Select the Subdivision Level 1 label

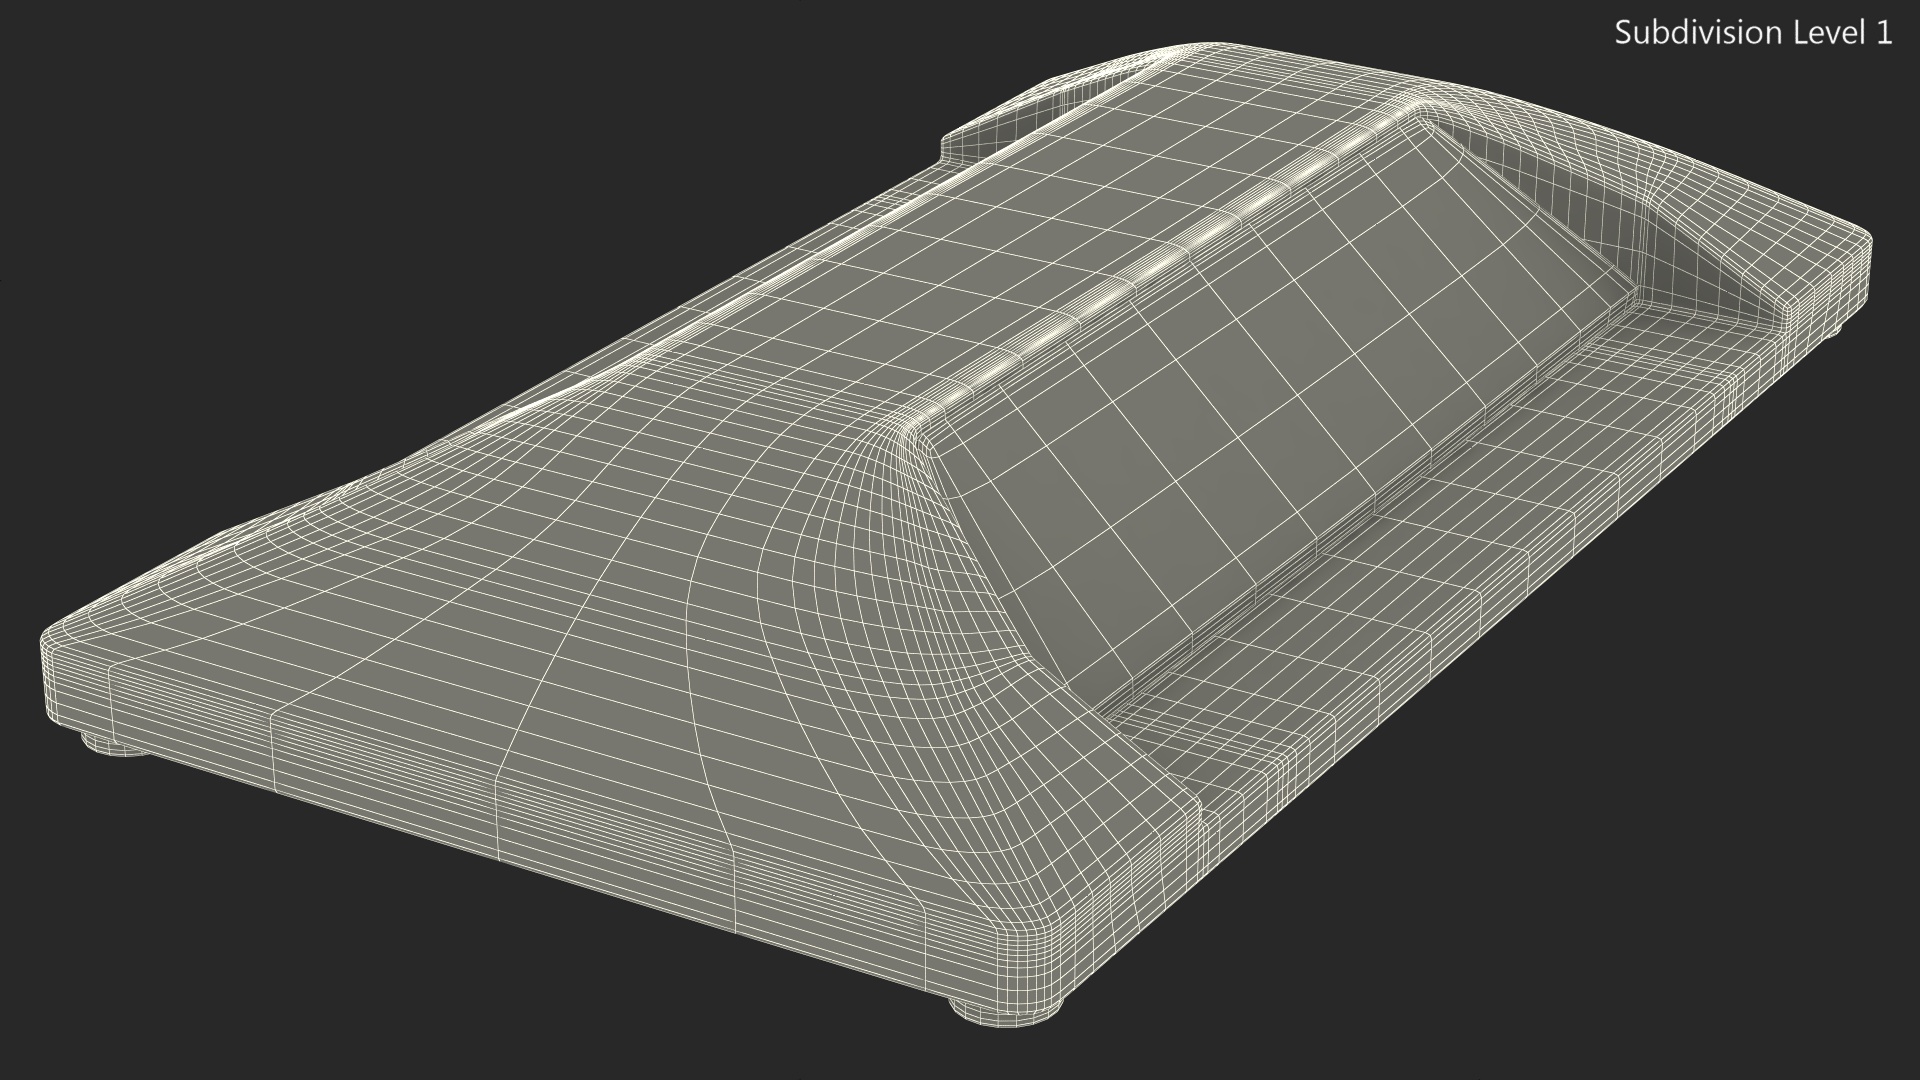1754,33
